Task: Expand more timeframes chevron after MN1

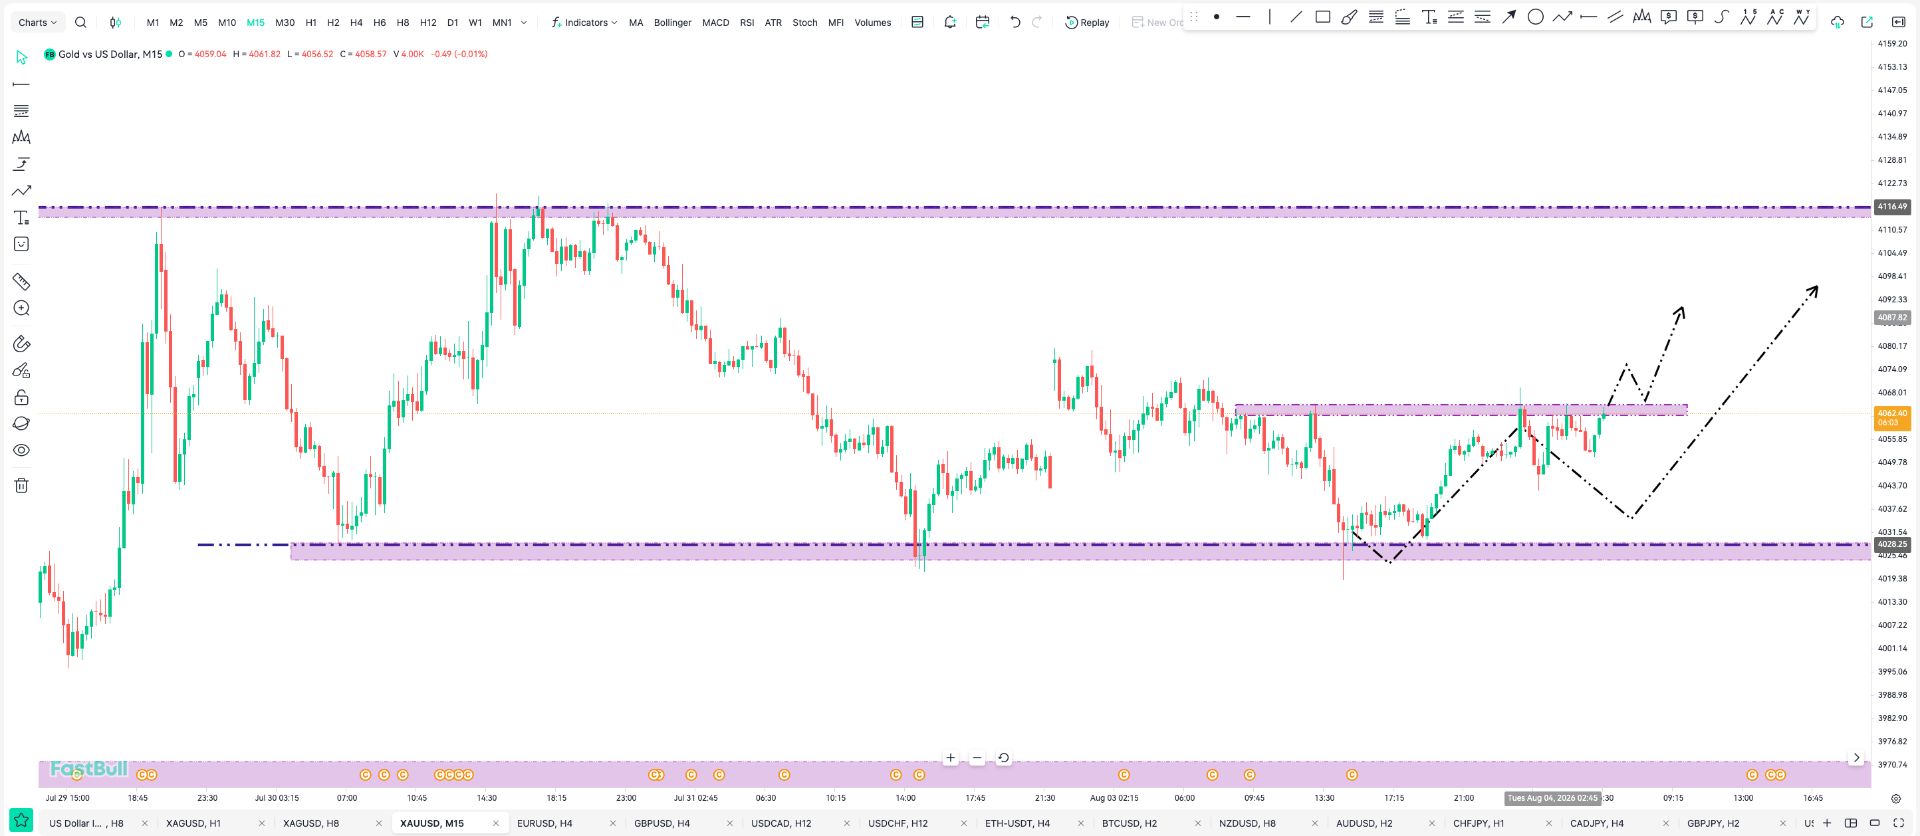Action: point(524,22)
